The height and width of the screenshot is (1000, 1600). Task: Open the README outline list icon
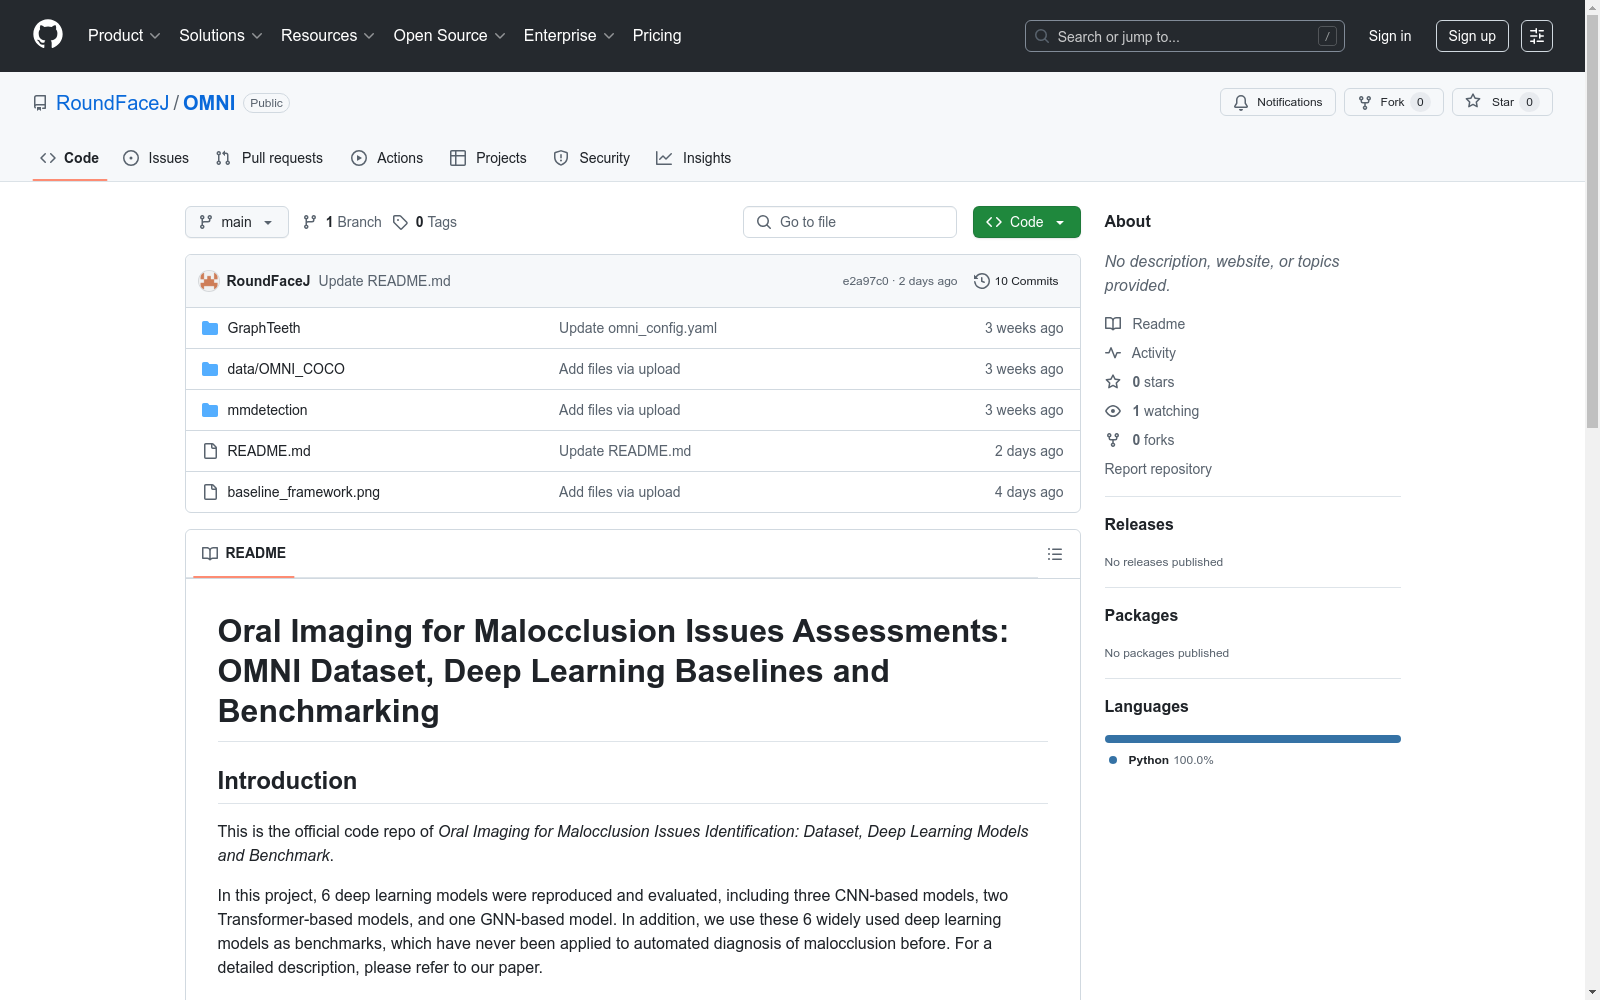(x=1055, y=554)
